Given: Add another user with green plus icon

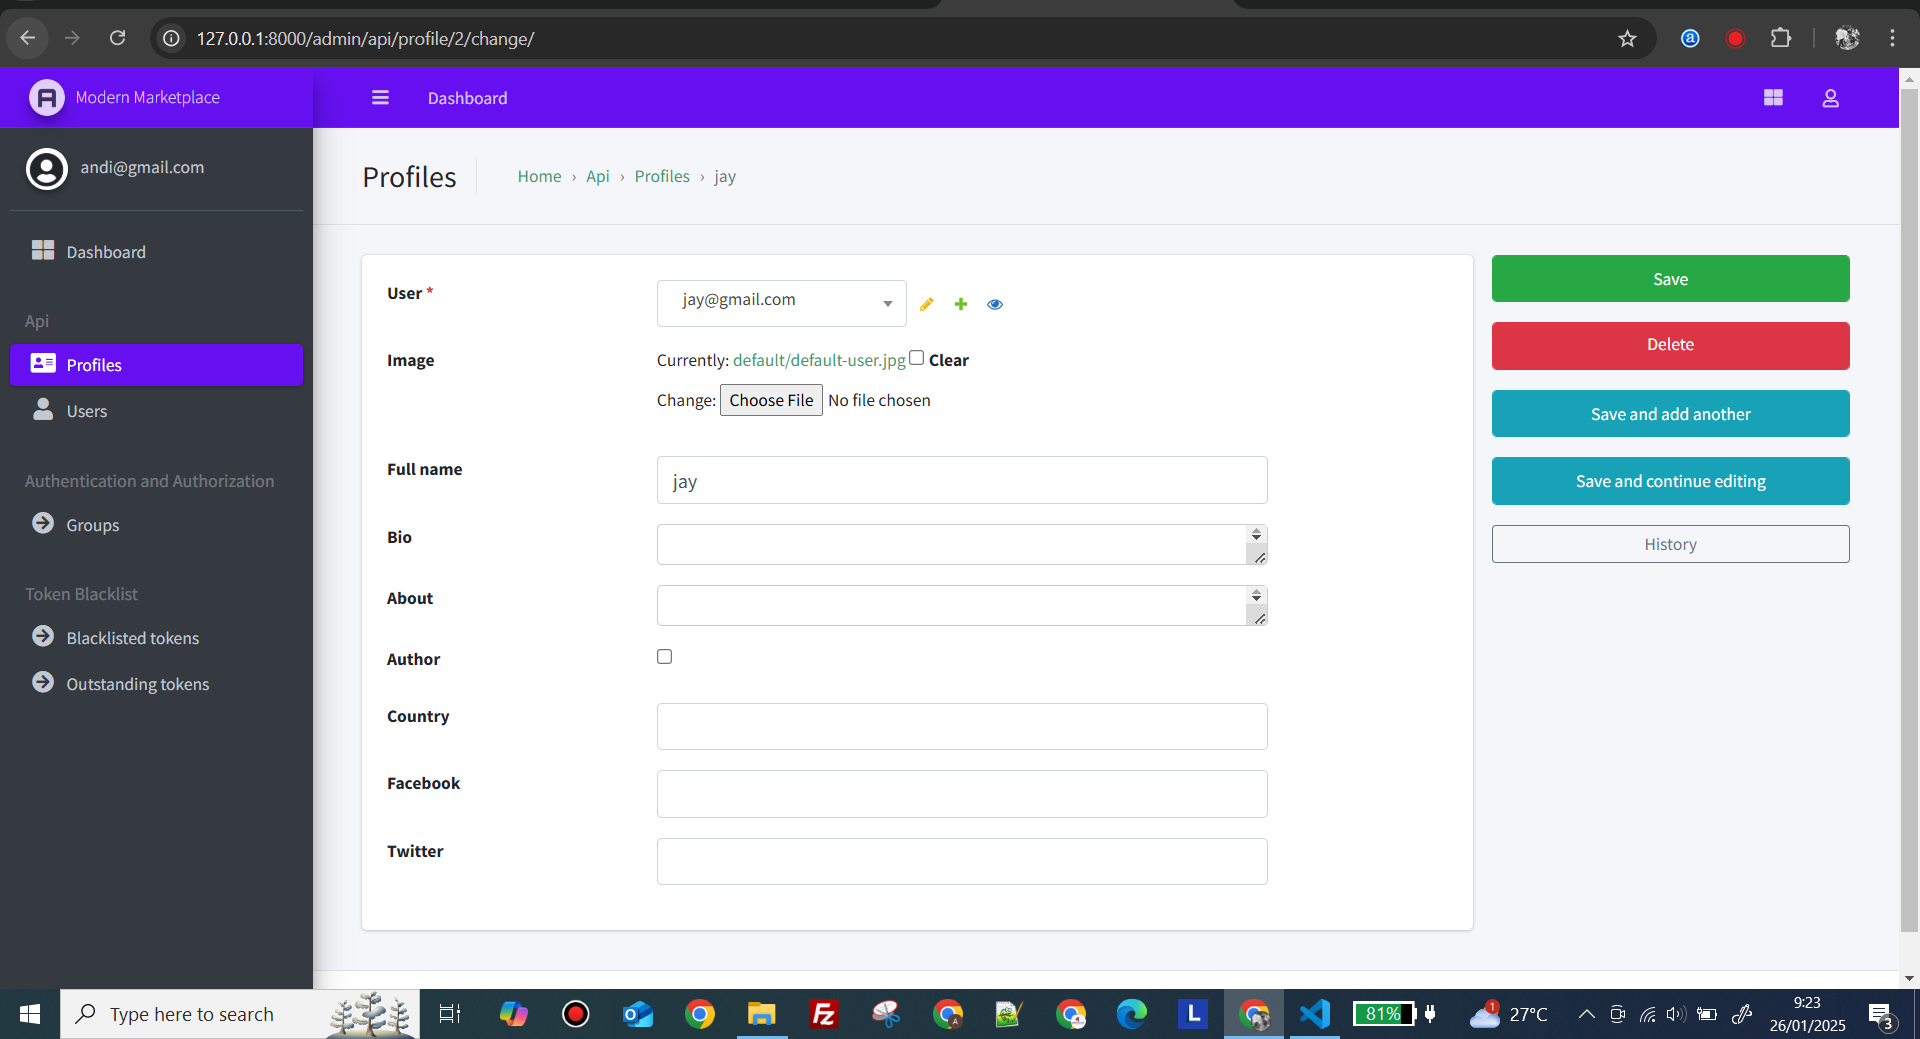Looking at the screenshot, I should coord(961,304).
